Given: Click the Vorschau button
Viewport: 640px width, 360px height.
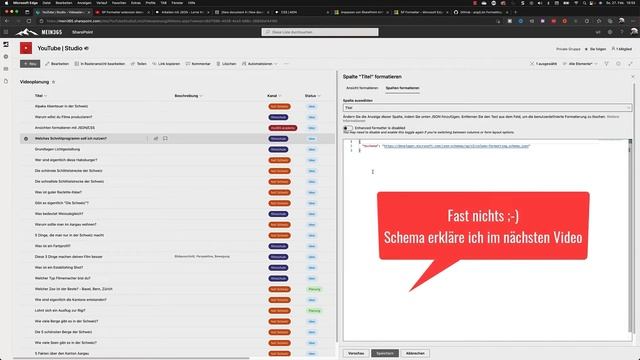Looking at the screenshot, I should [x=356, y=353].
